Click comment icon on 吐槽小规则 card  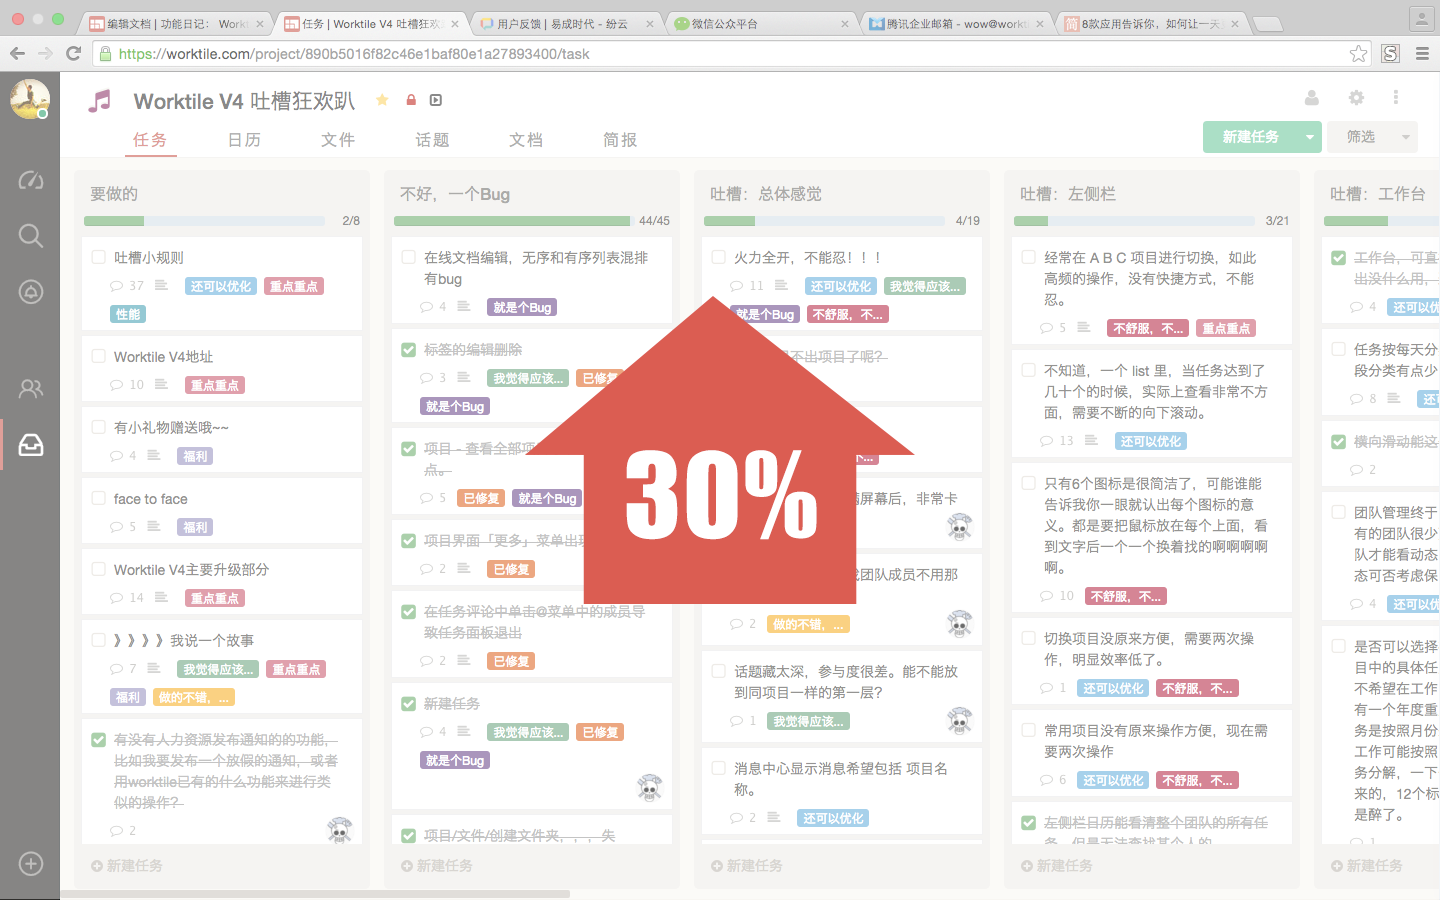click(117, 286)
